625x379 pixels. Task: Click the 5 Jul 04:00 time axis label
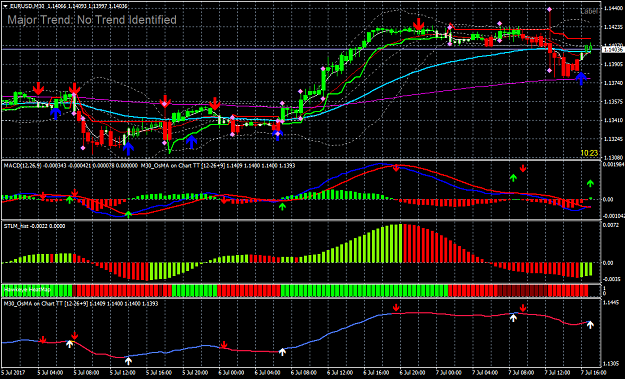pyautogui.click(x=50, y=373)
